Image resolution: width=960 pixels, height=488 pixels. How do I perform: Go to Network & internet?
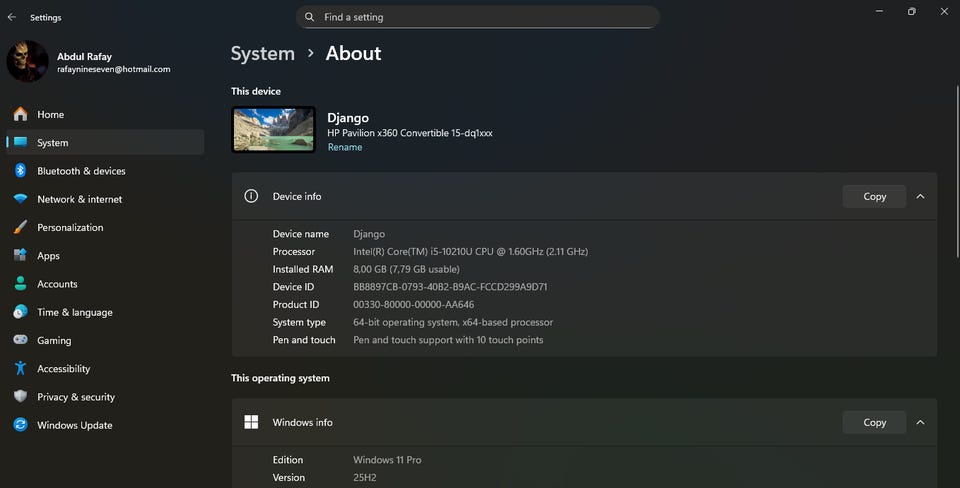[x=105, y=199]
